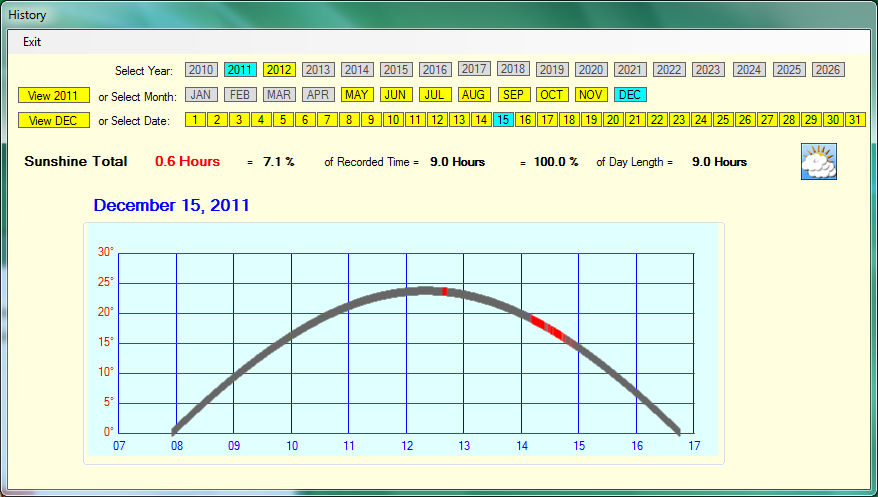878x497 pixels.
Task: Click the 100.0 % day length value
Action: 556,162
